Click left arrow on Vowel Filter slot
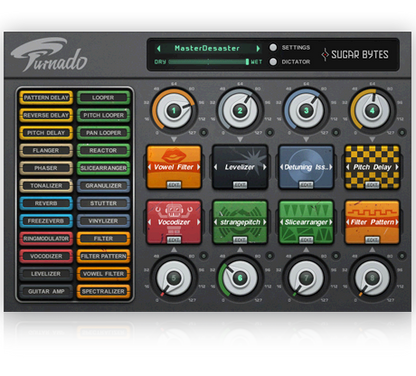This screenshot has width=416, height=376. coord(150,167)
